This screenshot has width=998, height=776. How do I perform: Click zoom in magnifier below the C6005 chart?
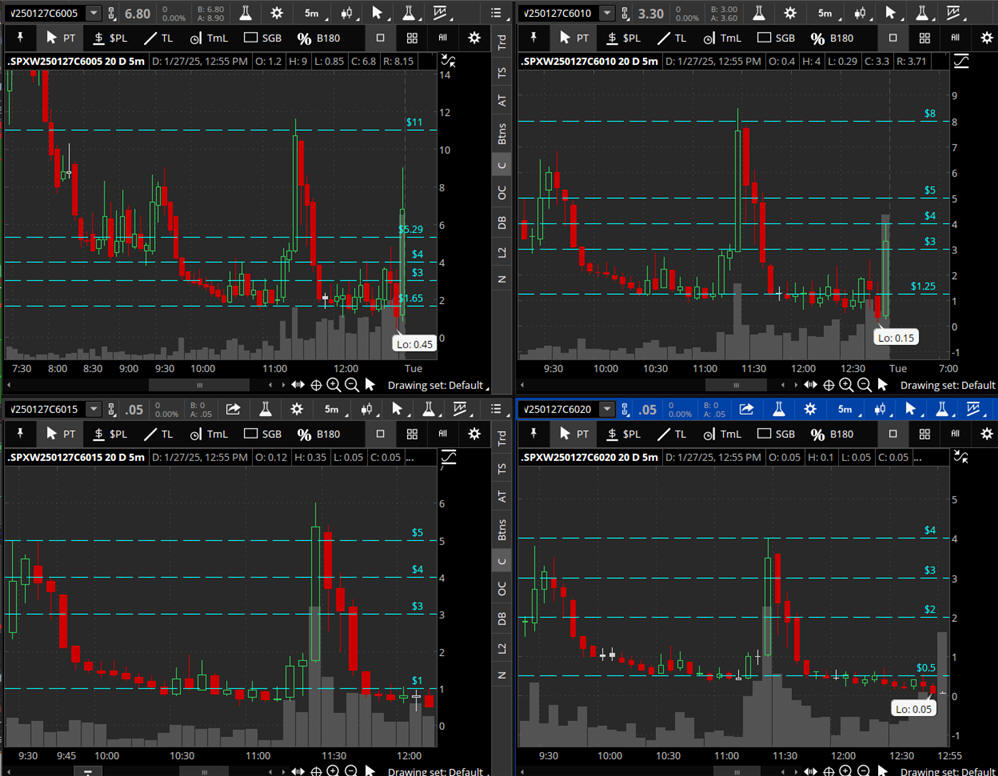click(333, 385)
